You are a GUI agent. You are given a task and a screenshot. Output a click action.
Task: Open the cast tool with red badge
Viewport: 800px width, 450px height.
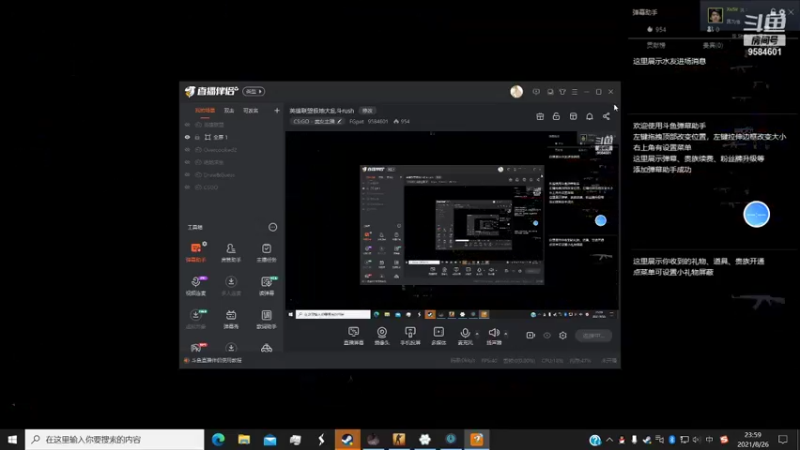(x=196, y=348)
